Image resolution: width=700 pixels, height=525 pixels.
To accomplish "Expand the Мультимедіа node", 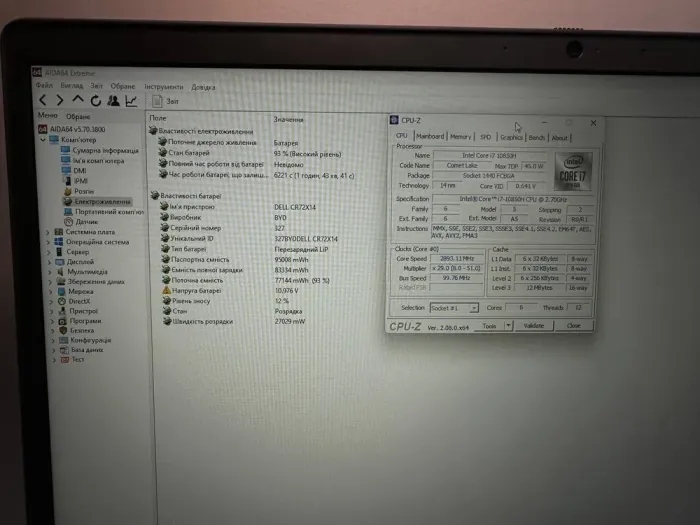I will 50,272.
